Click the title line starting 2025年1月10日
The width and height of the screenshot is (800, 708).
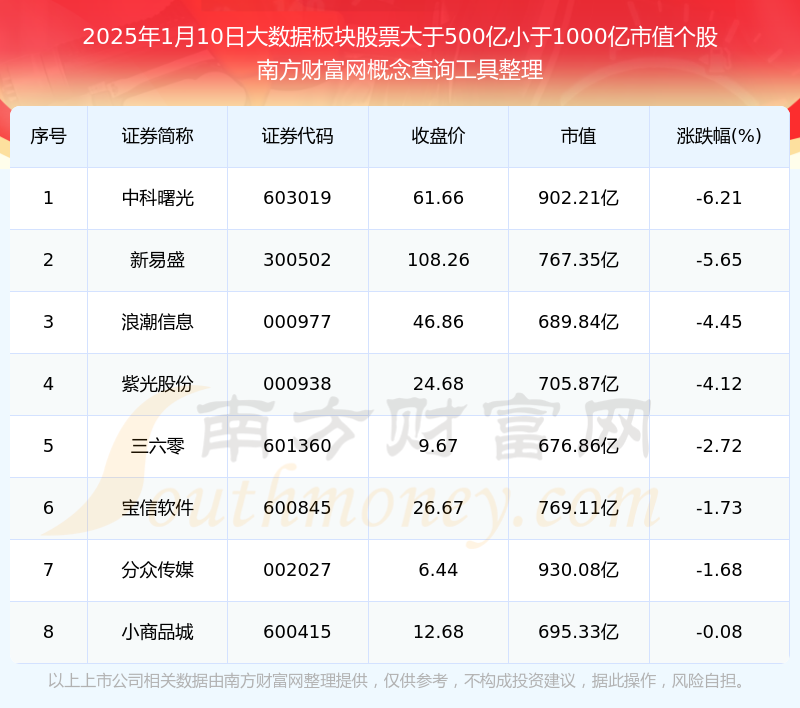[400, 37]
